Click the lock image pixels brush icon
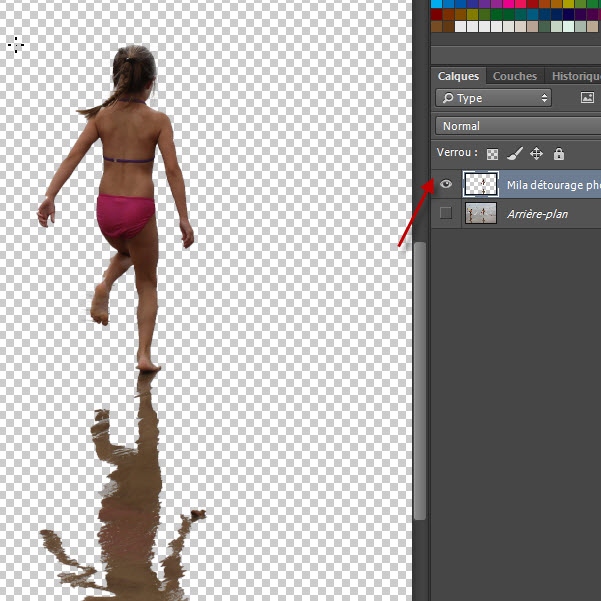Viewport: 601px width, 601px height. [514, 154]
